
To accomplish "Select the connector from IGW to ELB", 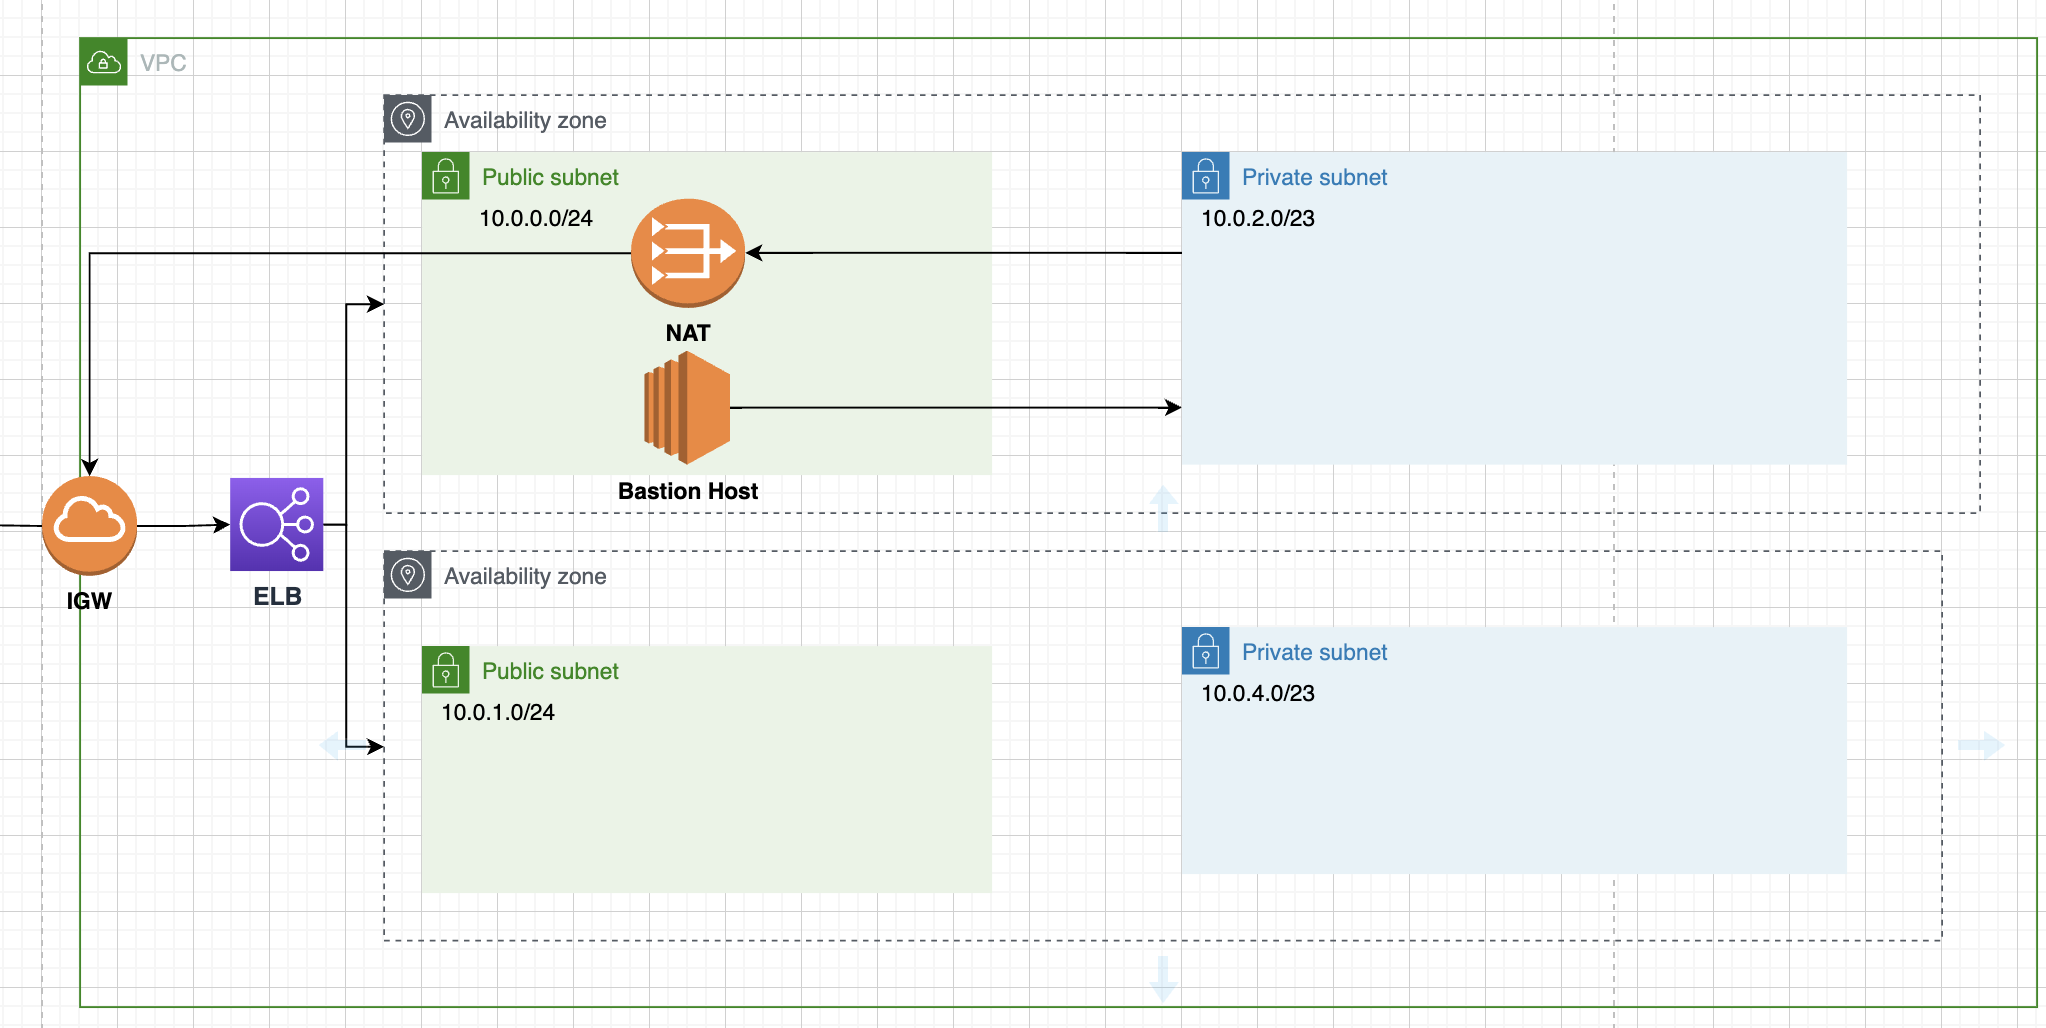I will 183,525.
